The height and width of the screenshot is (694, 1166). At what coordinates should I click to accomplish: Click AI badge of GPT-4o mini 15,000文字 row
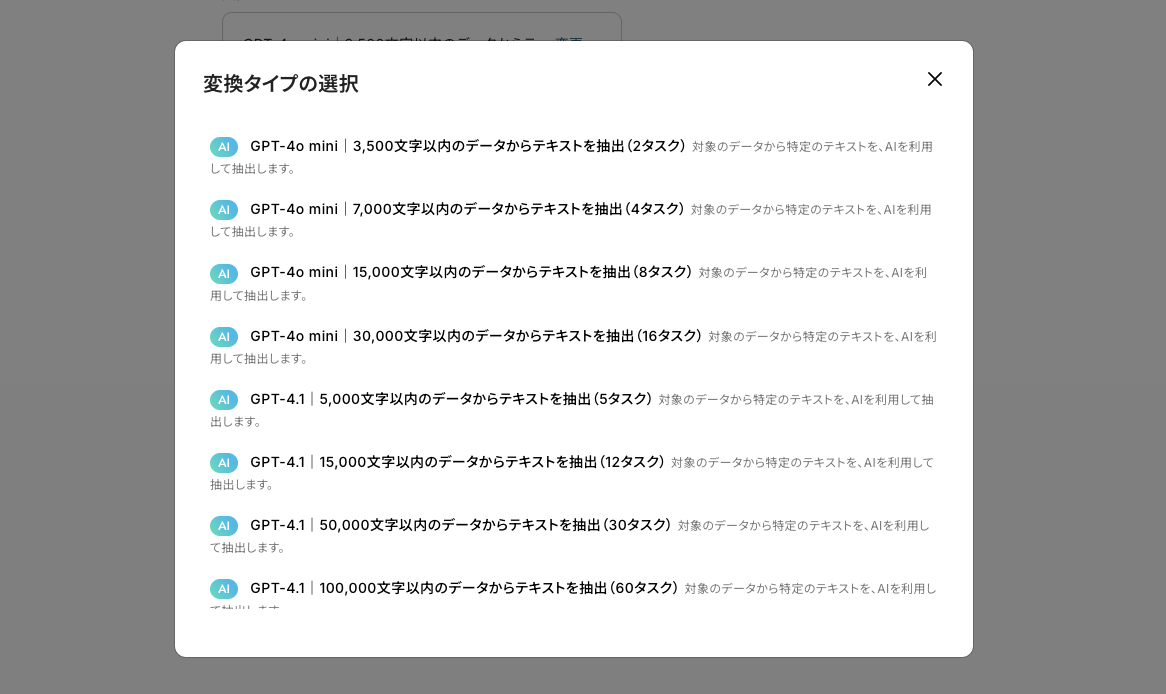(x=224, y=274)
